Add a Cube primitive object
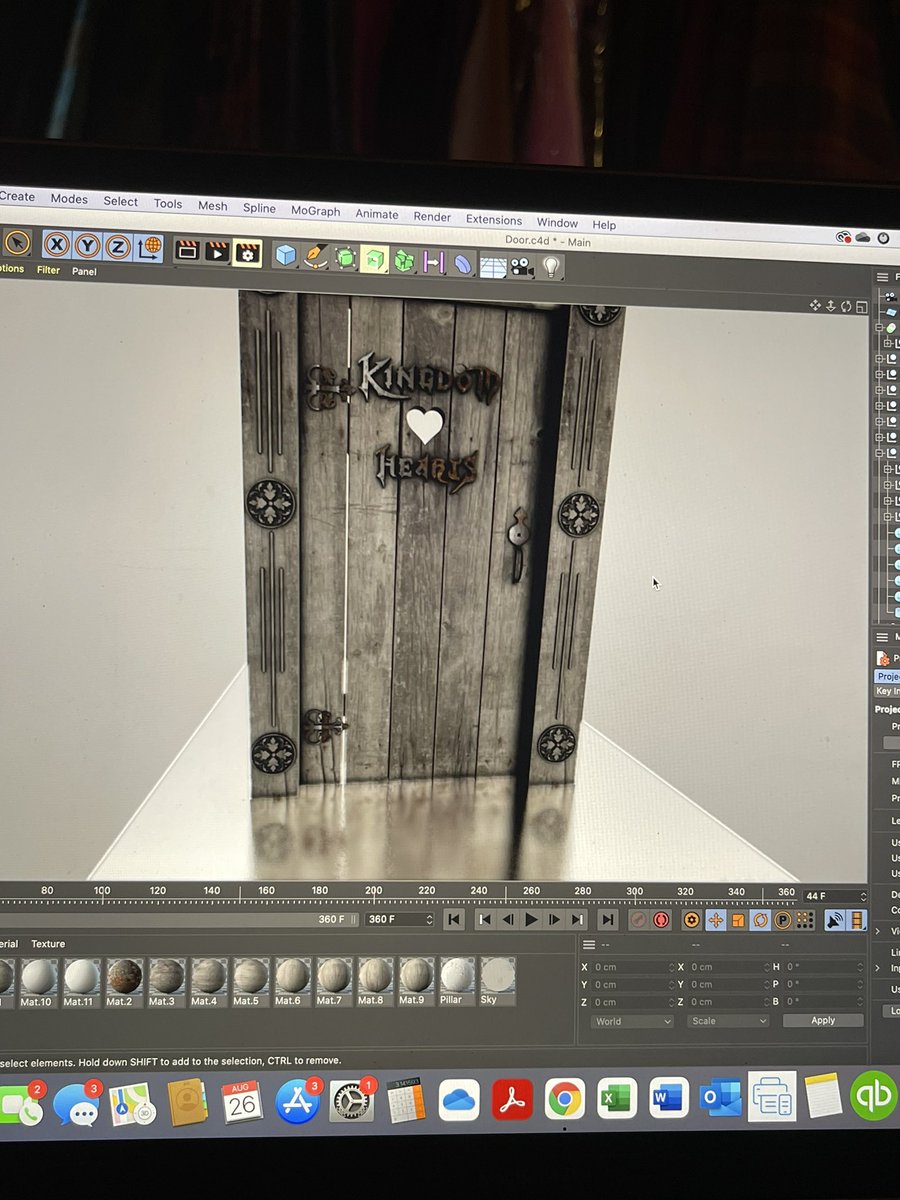Image resolution: width=900 pixels, height=1200 pixels. click(x=286, y=255)
